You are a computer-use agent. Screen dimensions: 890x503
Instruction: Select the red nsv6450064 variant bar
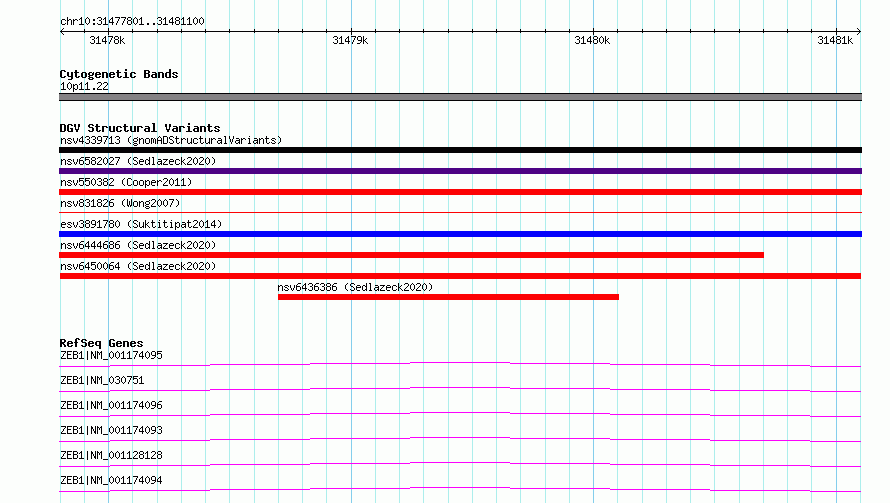click(460, 276)
